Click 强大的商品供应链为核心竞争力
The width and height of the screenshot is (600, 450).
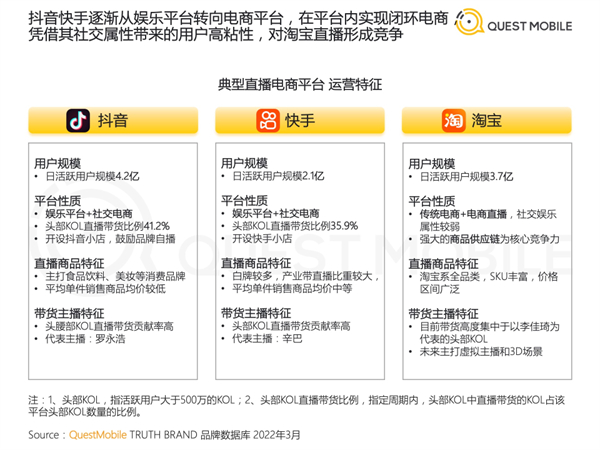click(489, 239)
